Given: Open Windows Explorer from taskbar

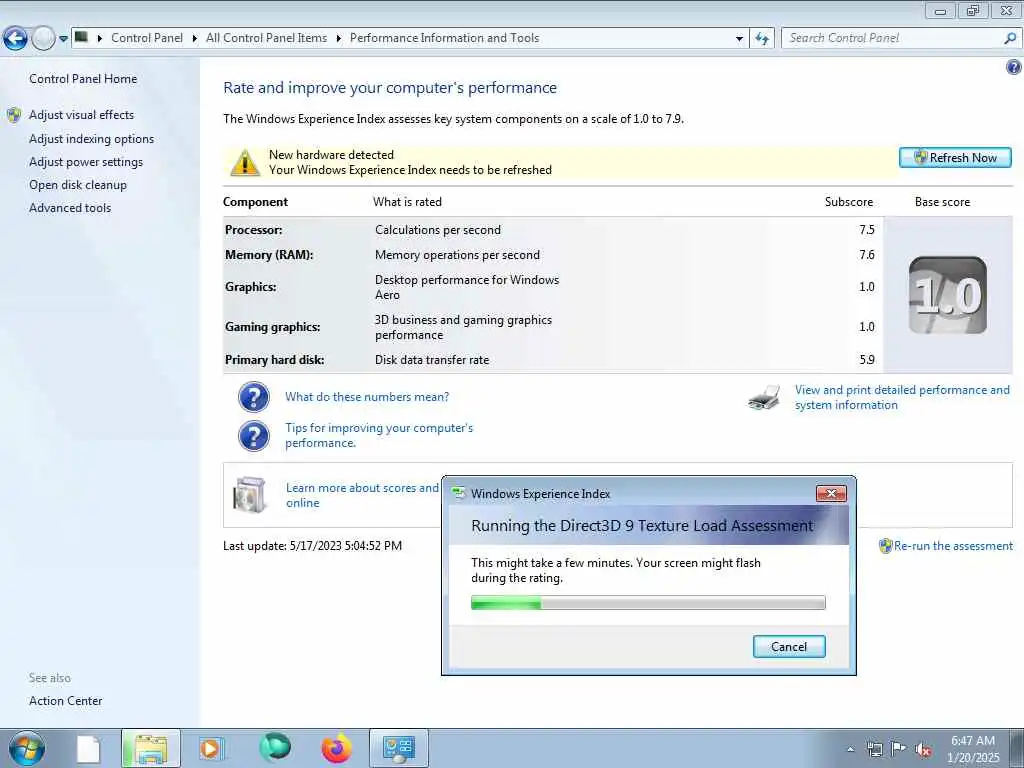Looking at the screenshot, I should tap(151, 748).
